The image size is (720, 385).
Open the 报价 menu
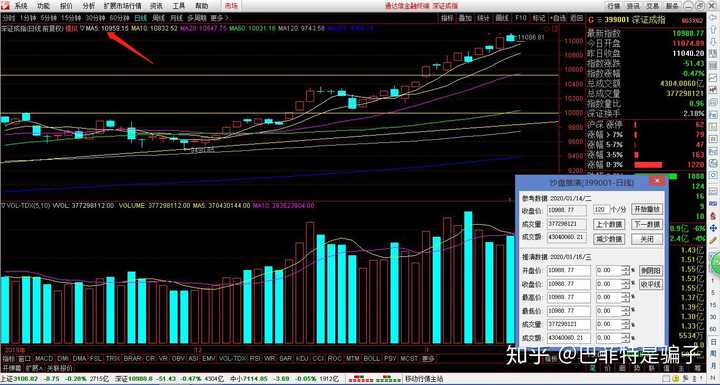tap(67, 6)
